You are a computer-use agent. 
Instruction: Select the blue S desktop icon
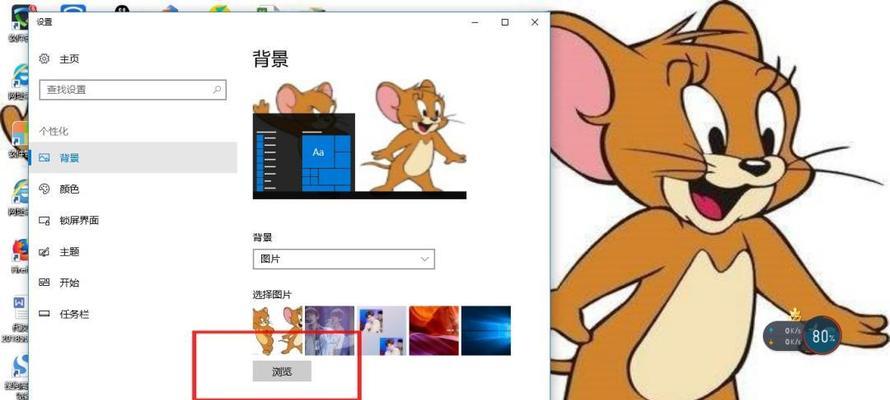point(20,367)
